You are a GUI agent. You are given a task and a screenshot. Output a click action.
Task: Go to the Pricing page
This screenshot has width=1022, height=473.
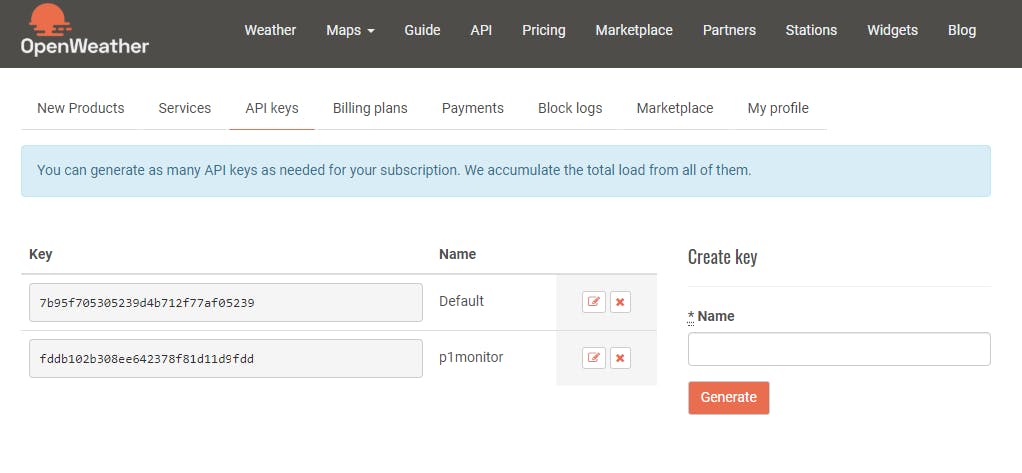543,30
